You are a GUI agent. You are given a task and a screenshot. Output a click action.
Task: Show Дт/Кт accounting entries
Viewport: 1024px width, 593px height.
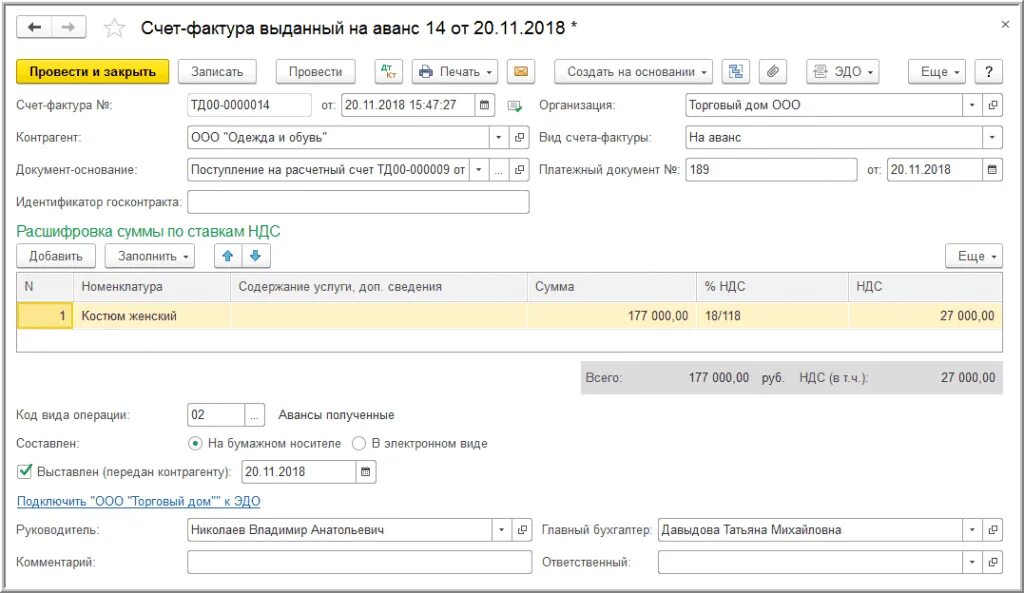pos(389,72)
